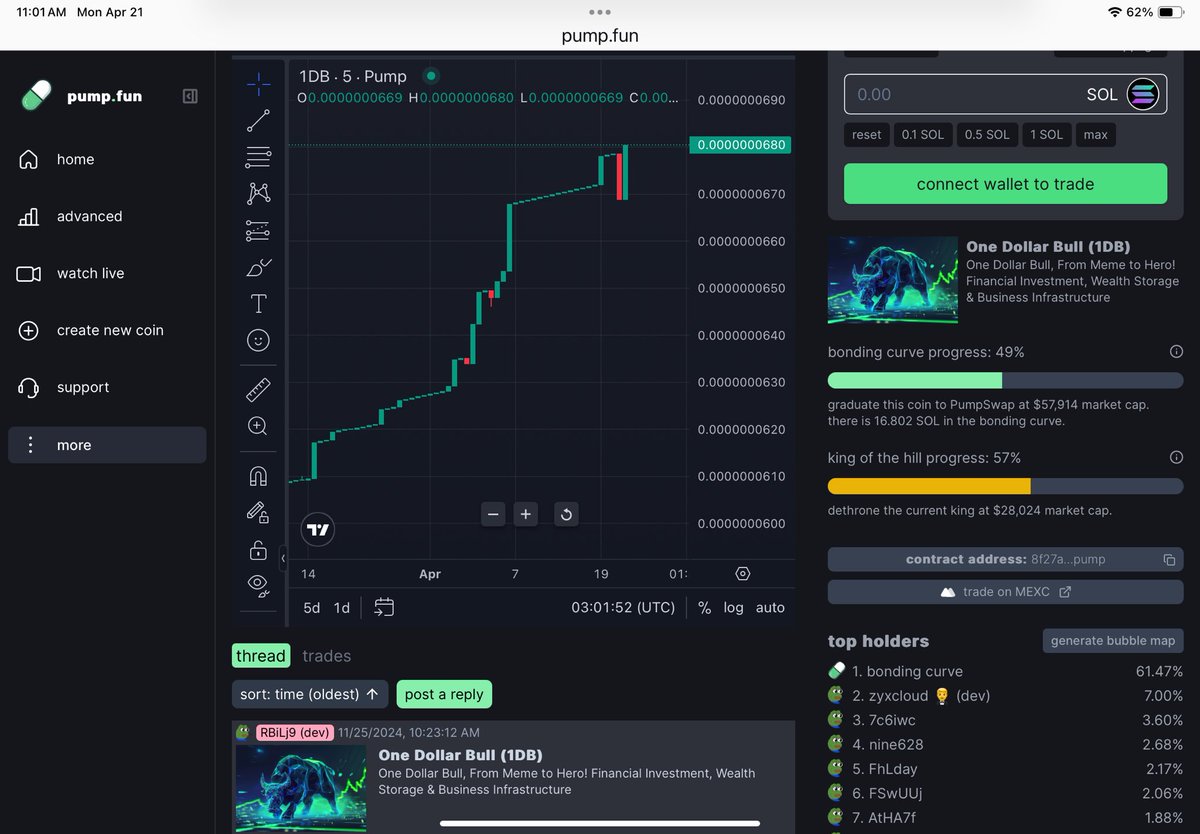Viewport: 1200px width, 834px height.
Task: Set chart range to 5d
Action: [312, 607]
